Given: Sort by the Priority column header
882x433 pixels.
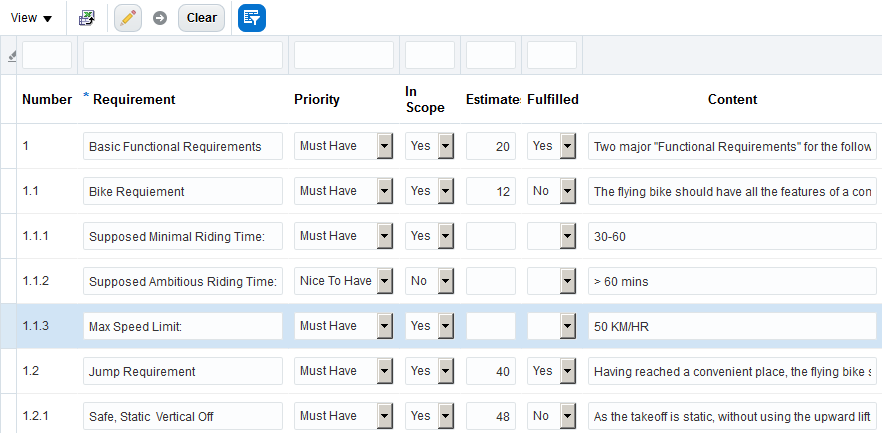Looking at the screenshot, I should (316, 99).
